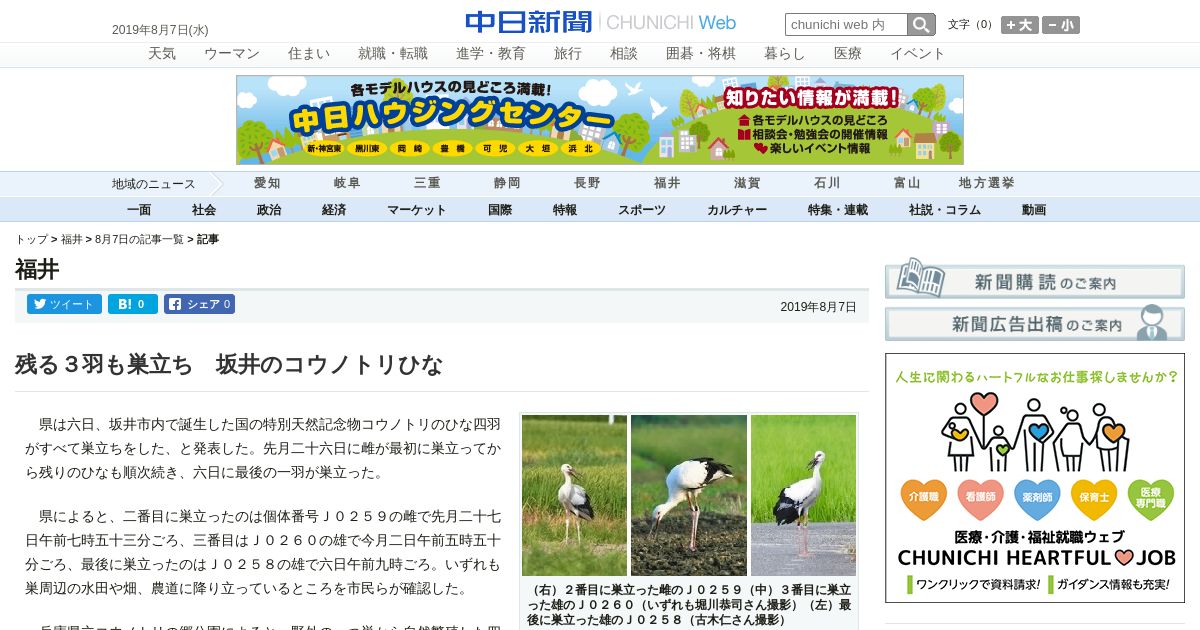Screen dimensions: 1200x630
Task: Select 三重 regional news
Action: 427,183
